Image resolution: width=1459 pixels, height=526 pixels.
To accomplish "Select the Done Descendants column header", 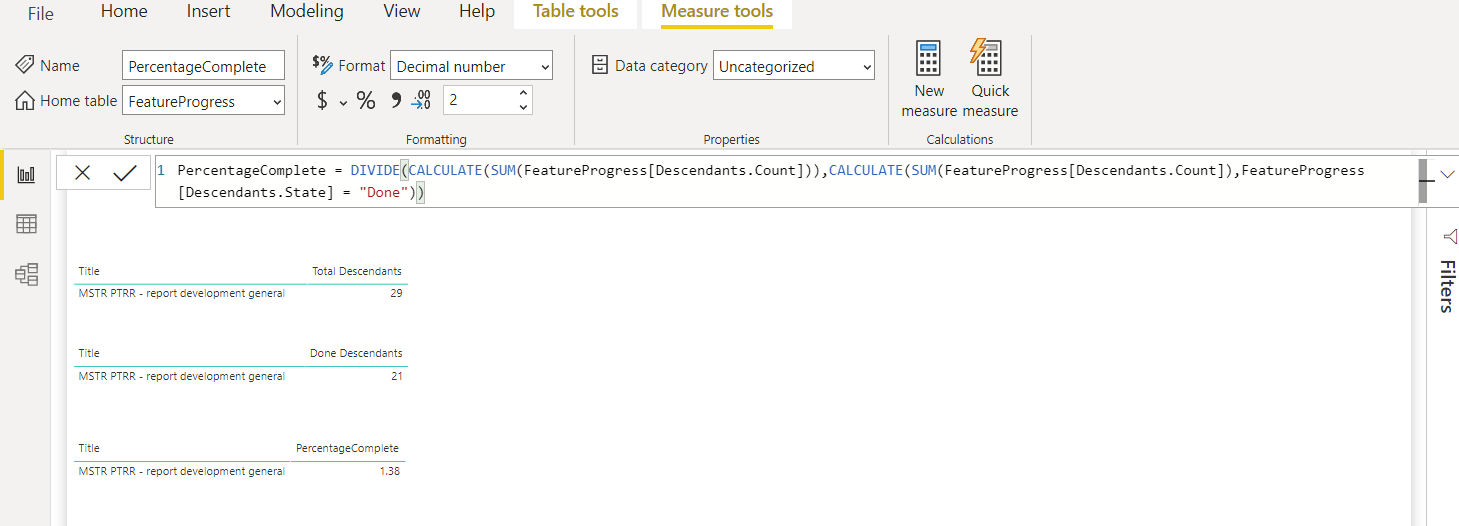I will pos(356,353).
